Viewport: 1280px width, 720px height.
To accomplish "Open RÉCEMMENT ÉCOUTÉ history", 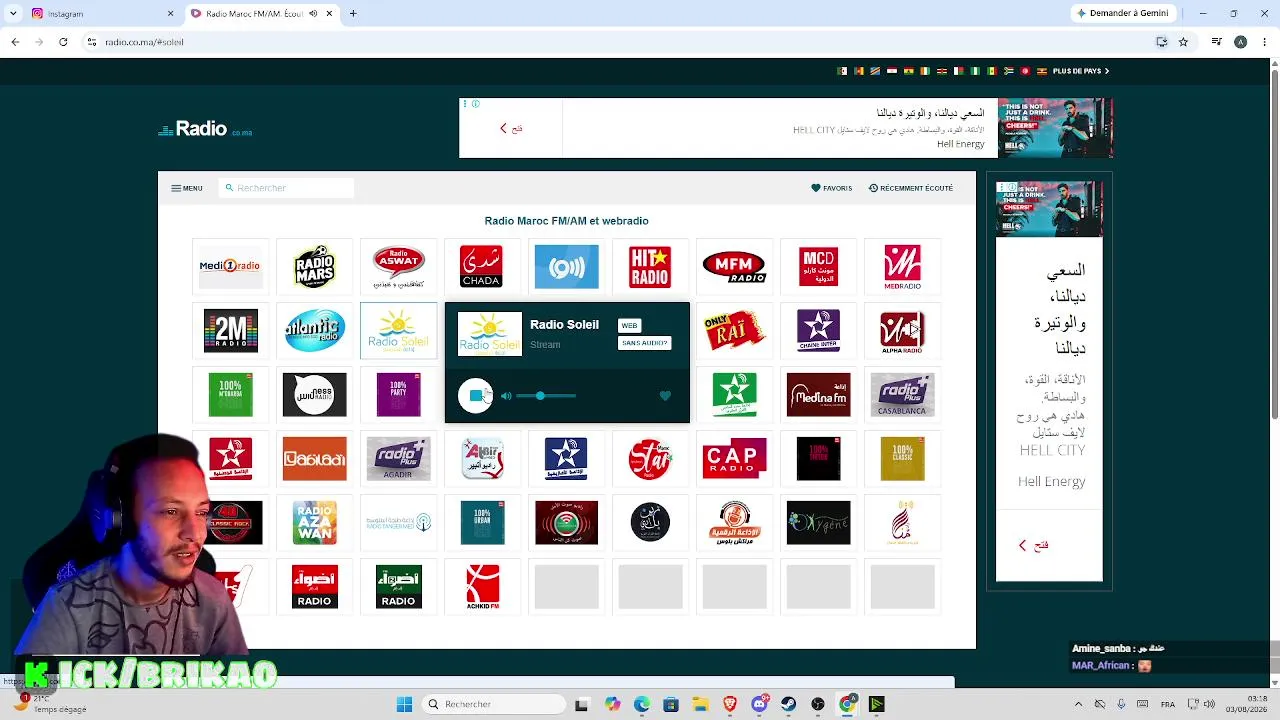I will (911, 188).
